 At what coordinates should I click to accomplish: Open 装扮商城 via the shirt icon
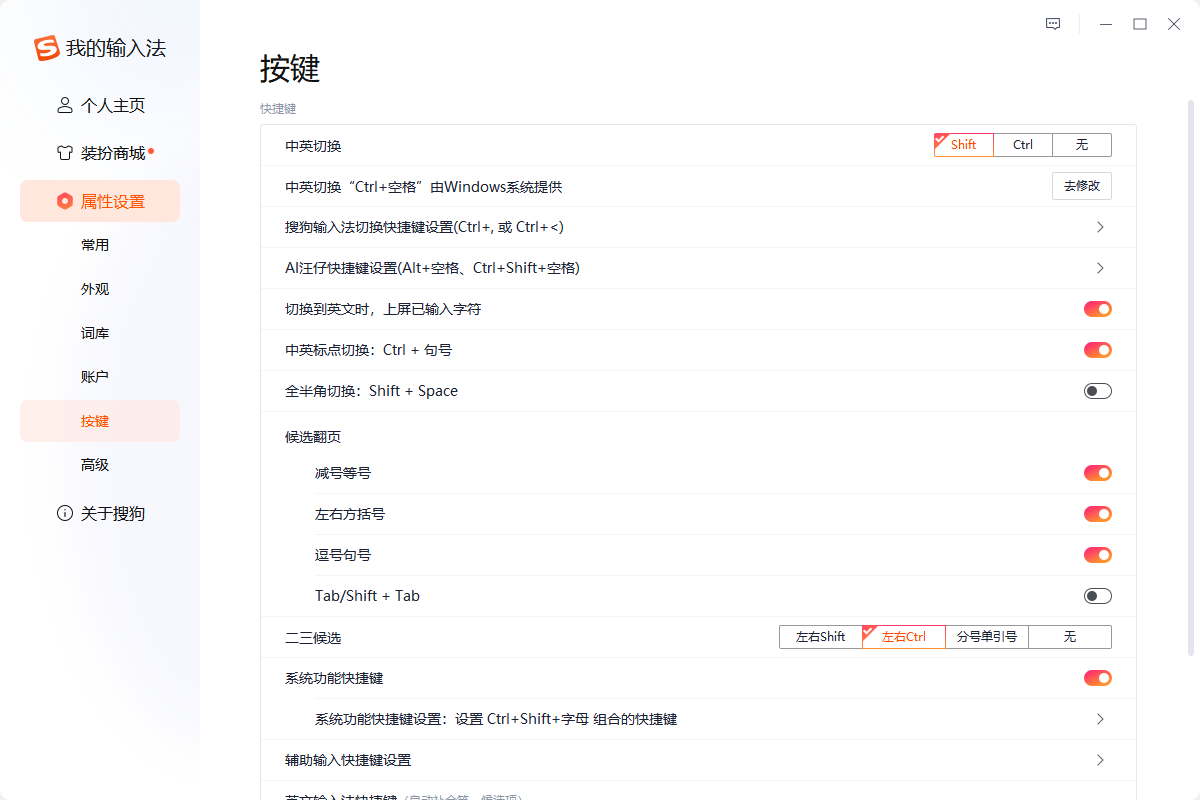point(64,152)
